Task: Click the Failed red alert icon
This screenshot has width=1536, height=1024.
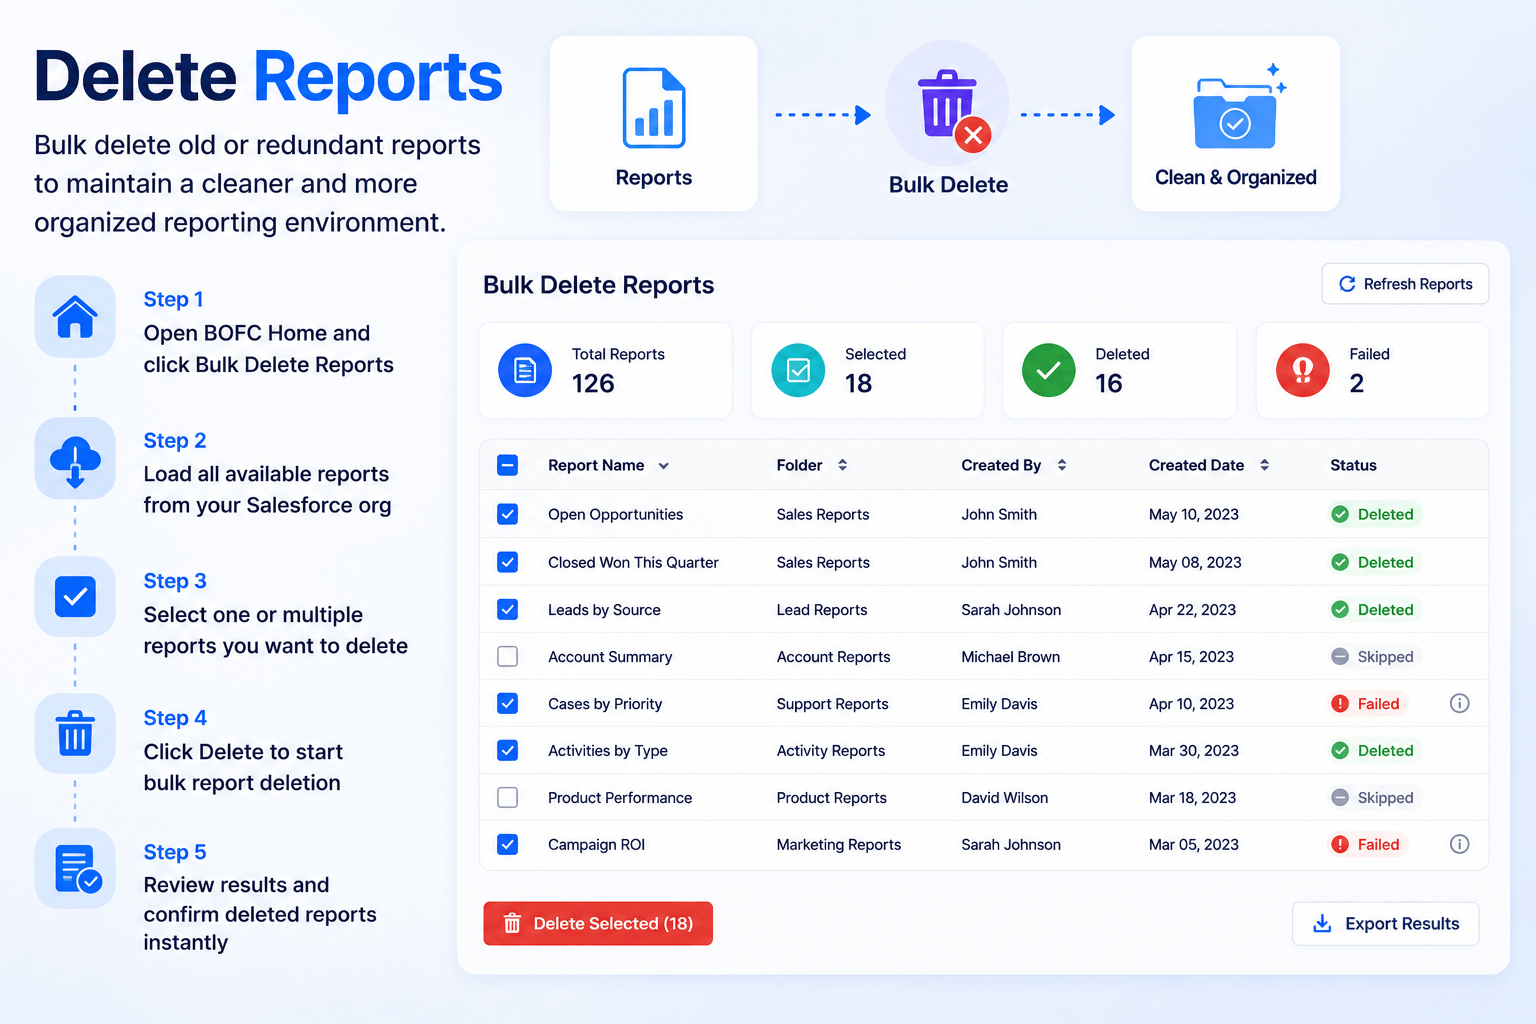Action: click(1302, 370)
